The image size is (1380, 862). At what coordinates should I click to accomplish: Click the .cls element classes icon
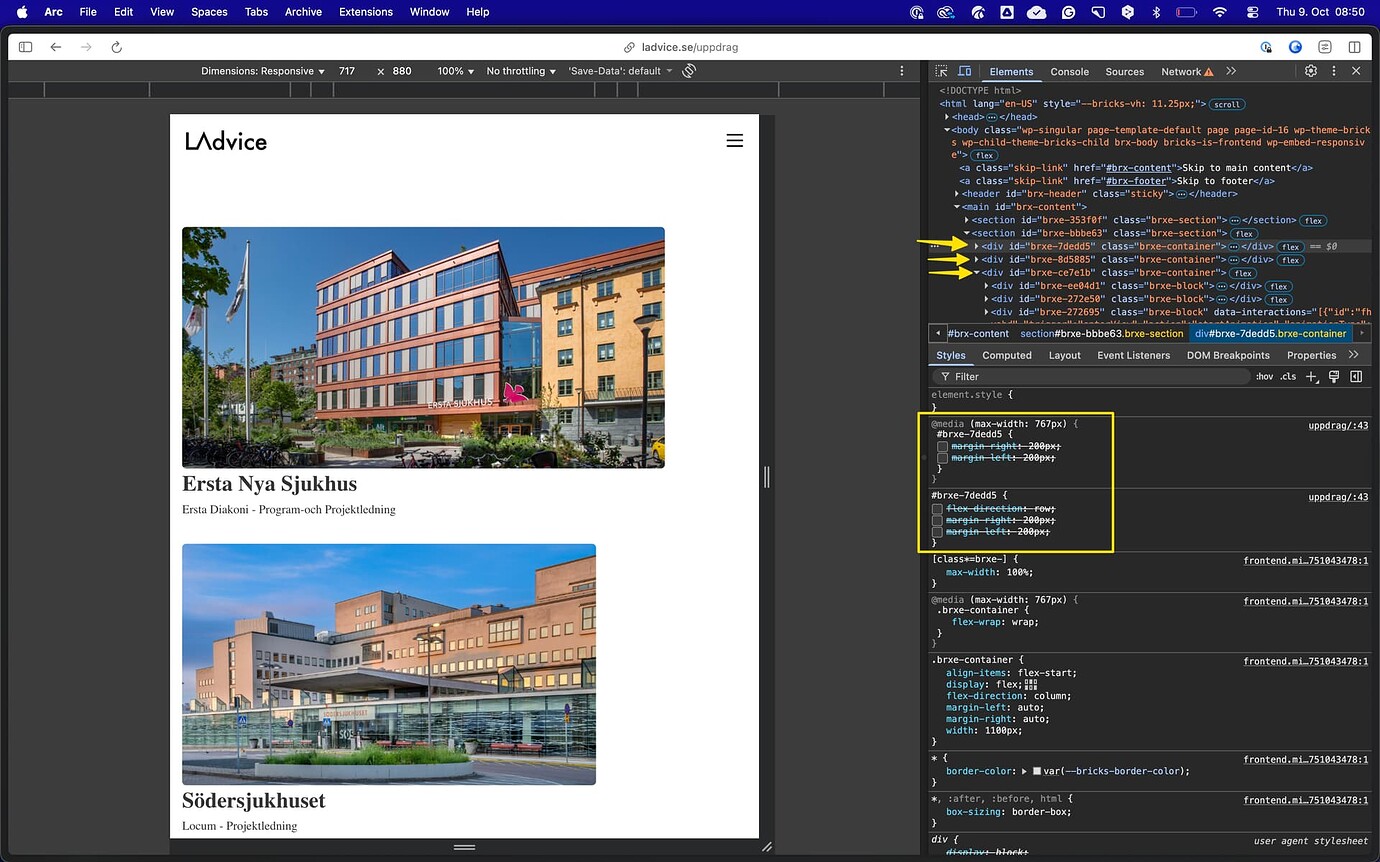click(1287, 376)
